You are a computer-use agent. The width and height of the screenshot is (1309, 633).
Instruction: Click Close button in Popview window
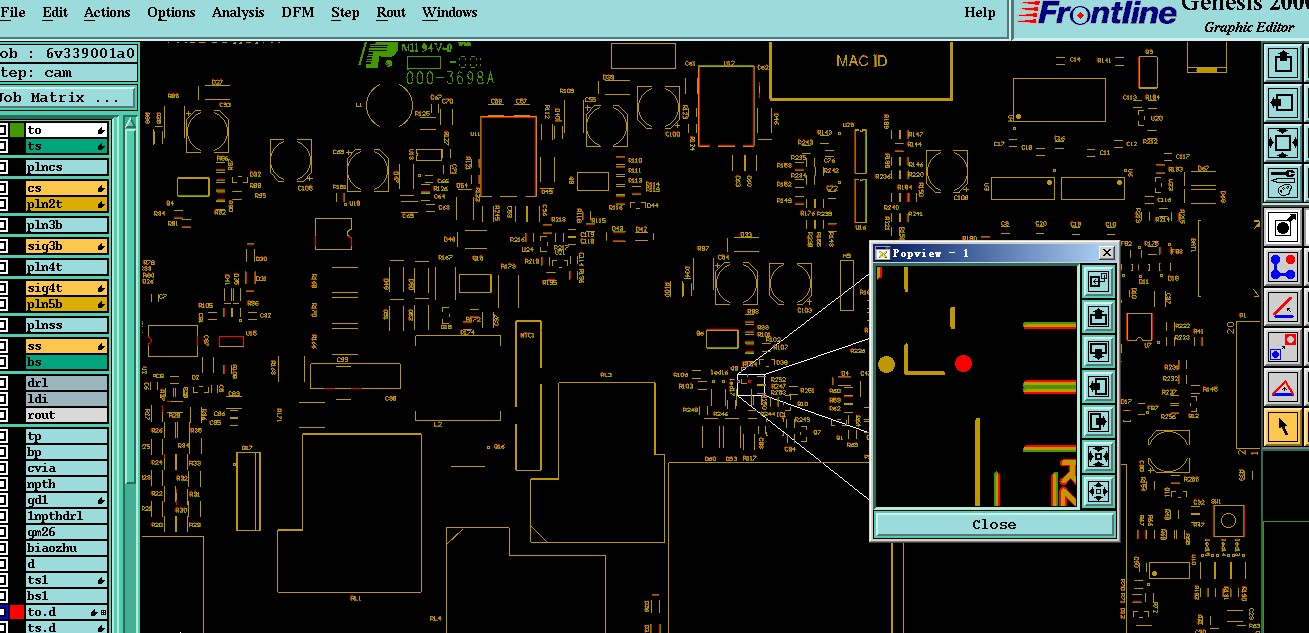click(994, 524)
